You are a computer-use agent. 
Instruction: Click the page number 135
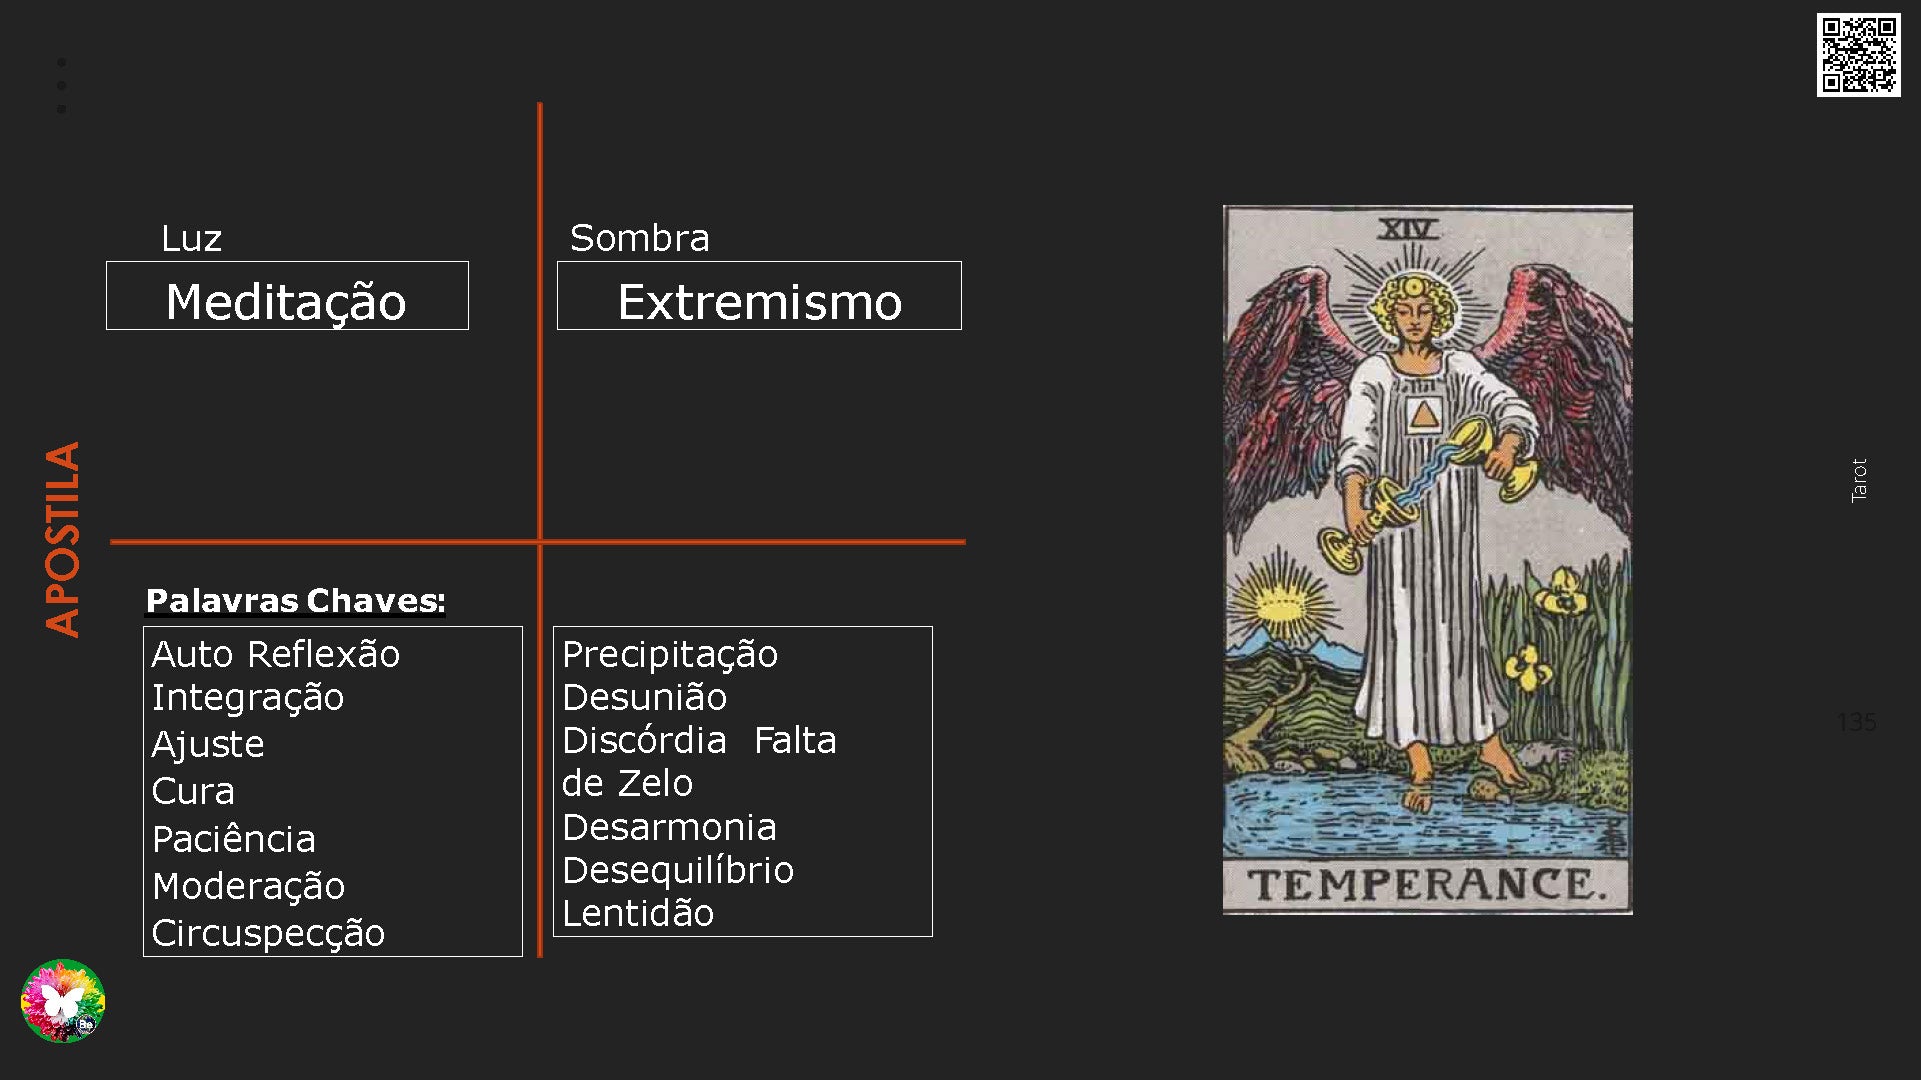1856,722
